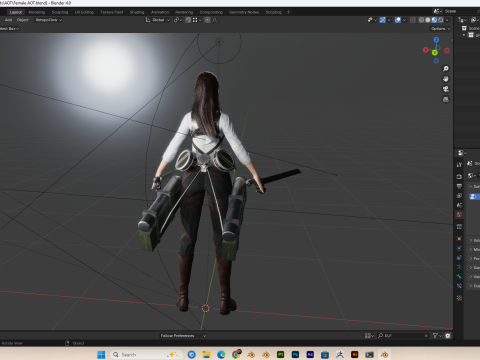
Task: Open the overlays options dropdown arrow
Action: (x=404, y=20)
